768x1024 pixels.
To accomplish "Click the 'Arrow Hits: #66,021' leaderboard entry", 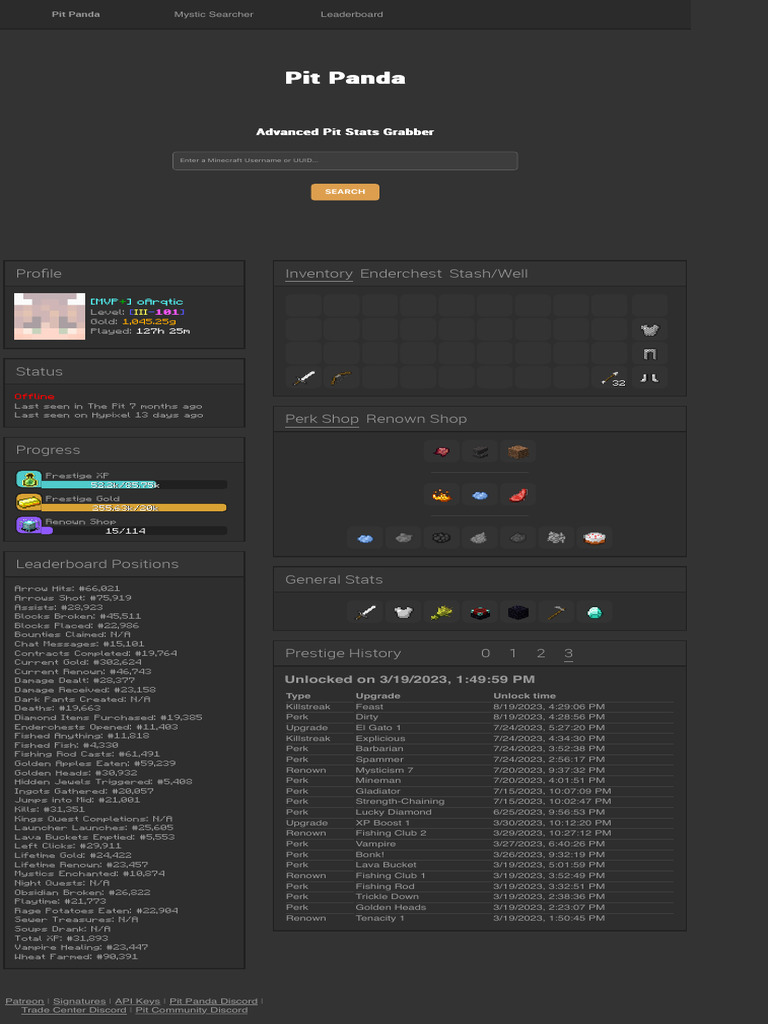I will pos(67,588).
